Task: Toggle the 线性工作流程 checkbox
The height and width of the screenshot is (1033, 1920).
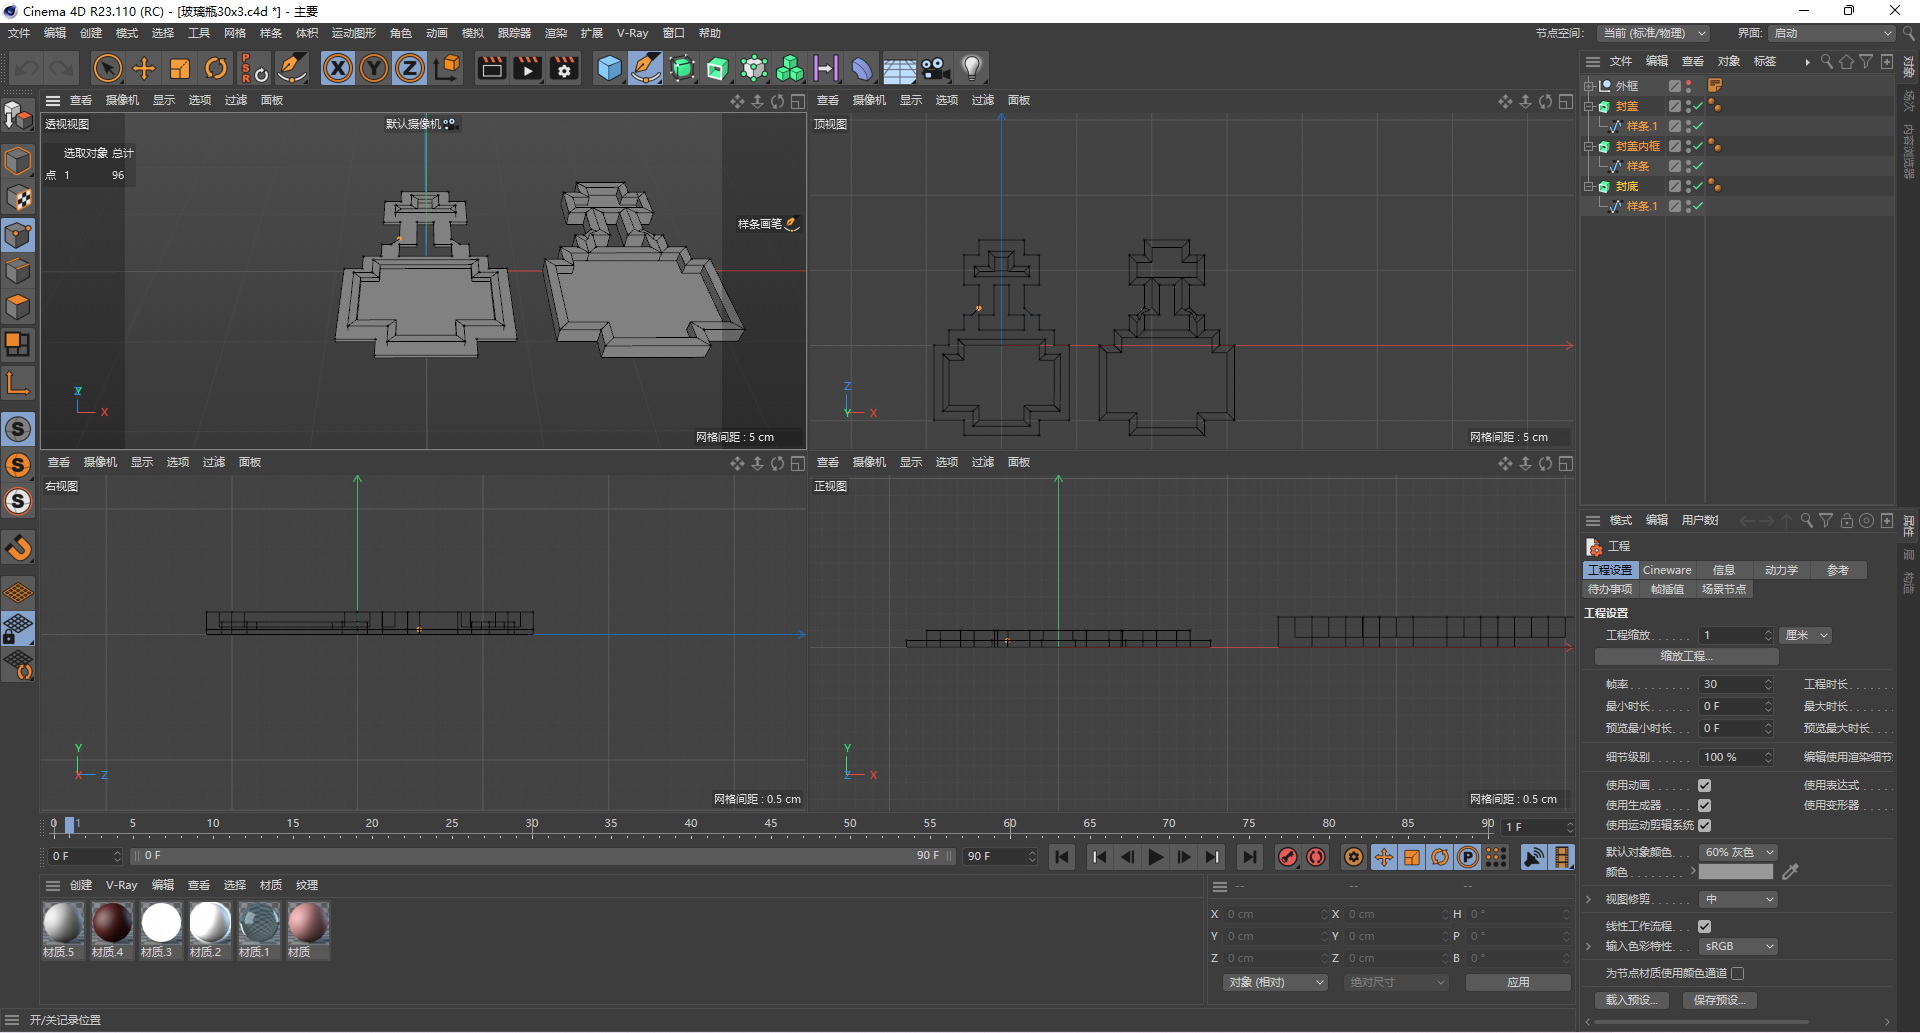Action: [1704, 926]
